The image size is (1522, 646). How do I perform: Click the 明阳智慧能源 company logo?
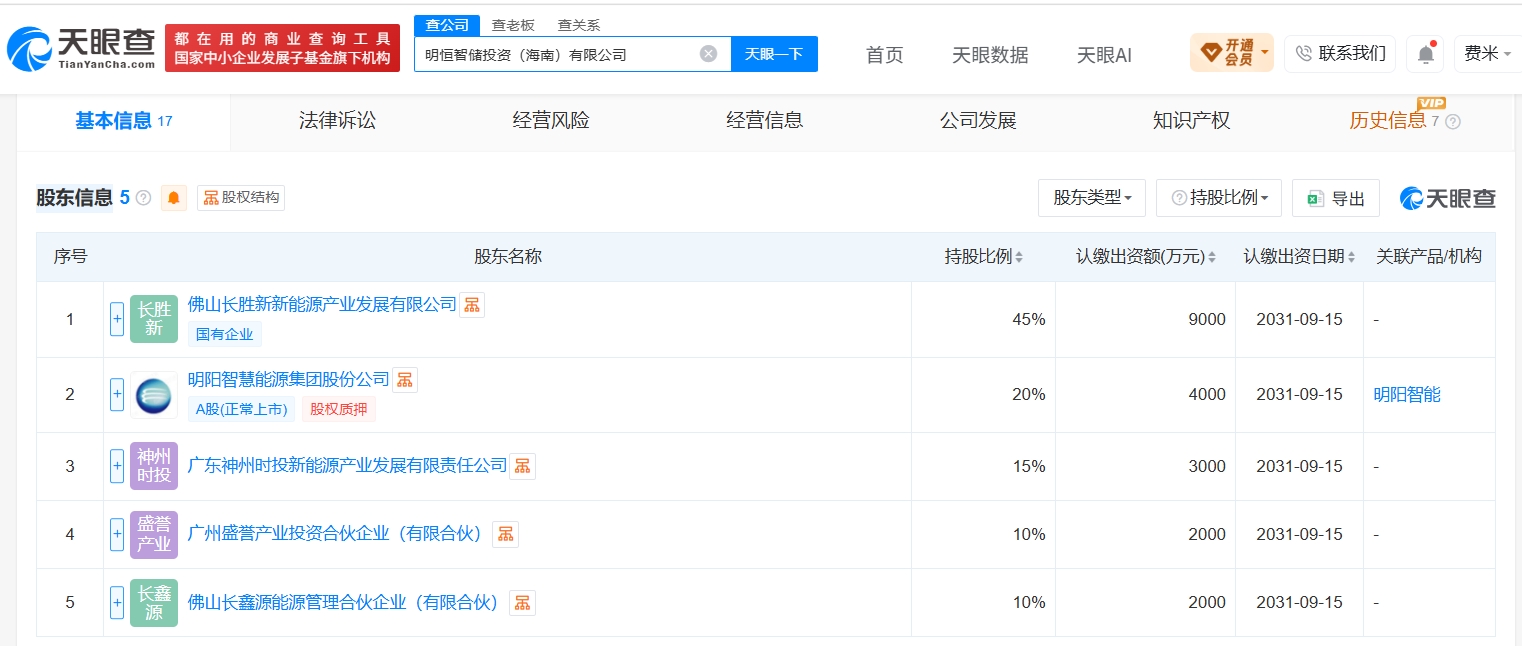(x=154, y=395)
